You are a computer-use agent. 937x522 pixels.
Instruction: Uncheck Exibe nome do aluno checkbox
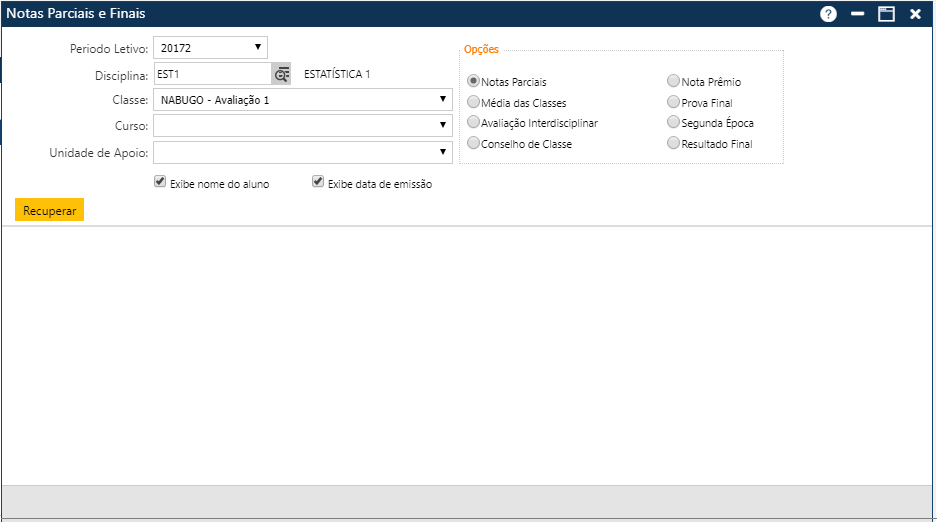pyautogui.click(x=160, y=183)
